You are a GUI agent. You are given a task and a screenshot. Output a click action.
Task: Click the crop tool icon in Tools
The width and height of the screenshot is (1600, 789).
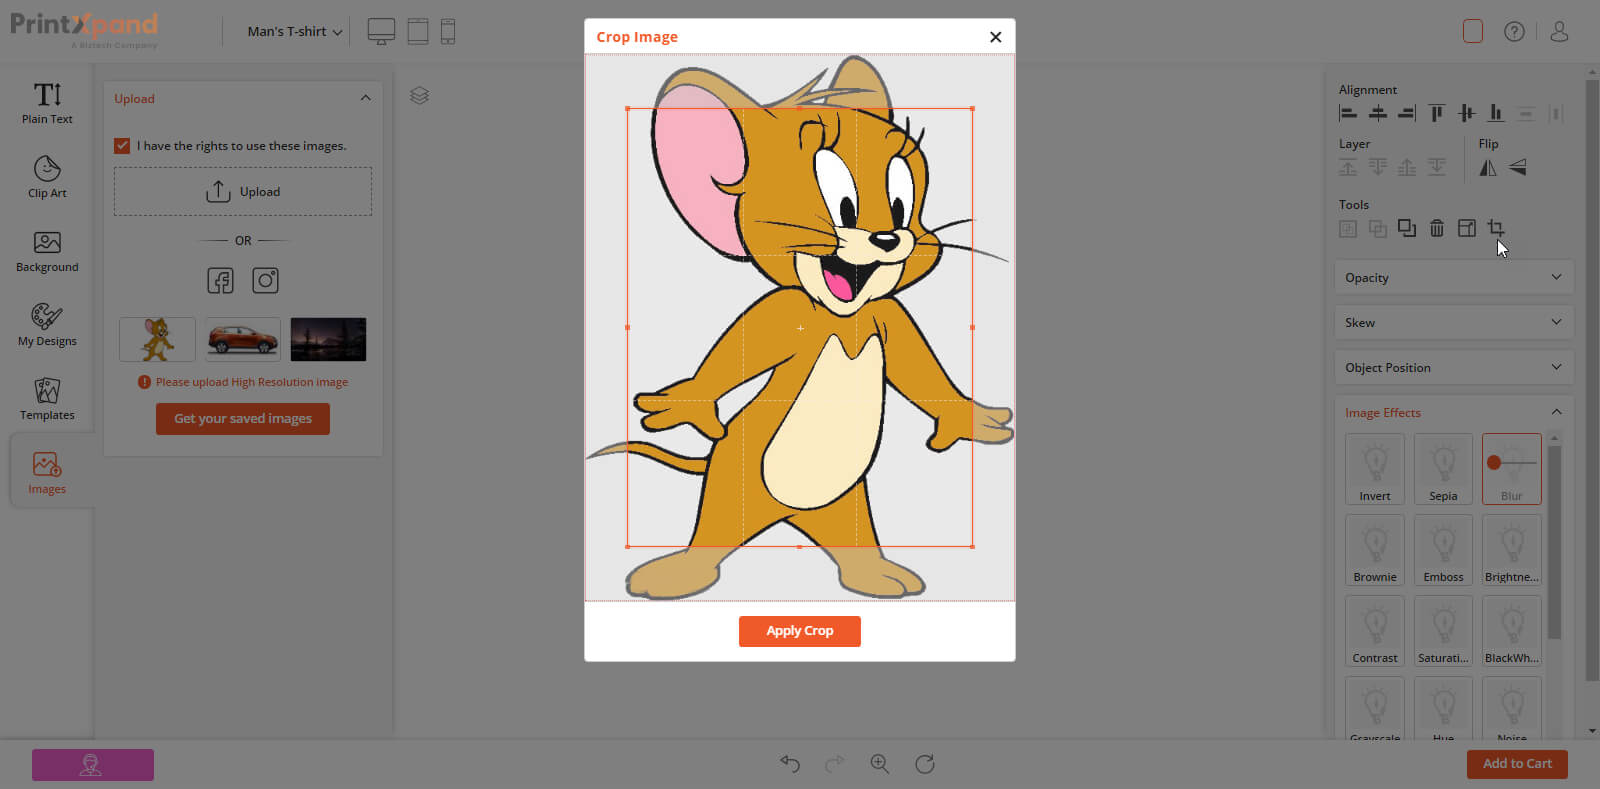click(1495, 228)
